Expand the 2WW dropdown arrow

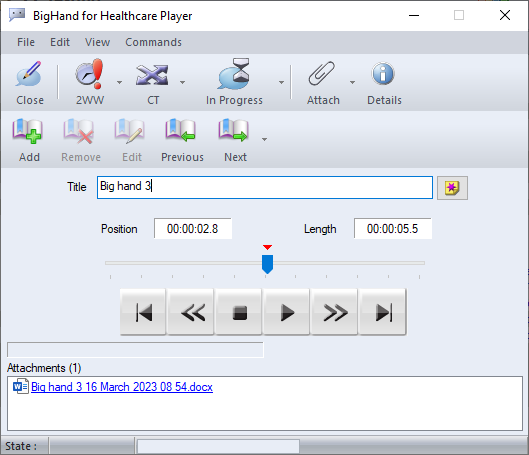click(119, 82)
